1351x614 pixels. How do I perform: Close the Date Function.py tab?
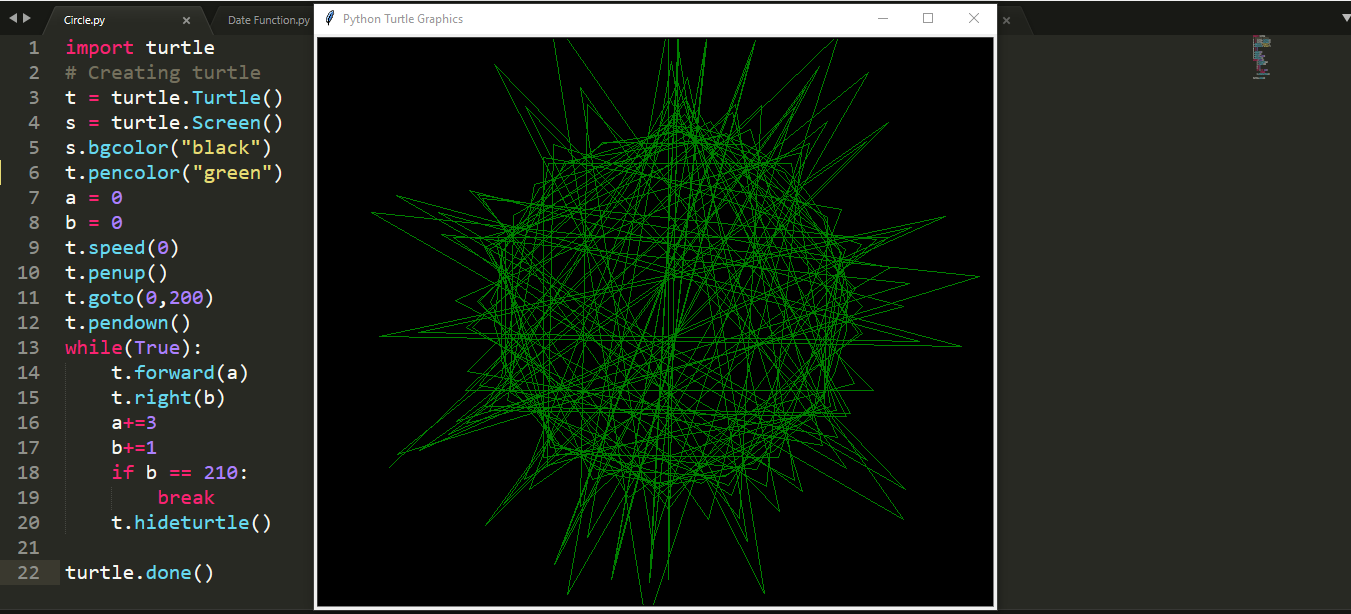[x=1006, y=19]
